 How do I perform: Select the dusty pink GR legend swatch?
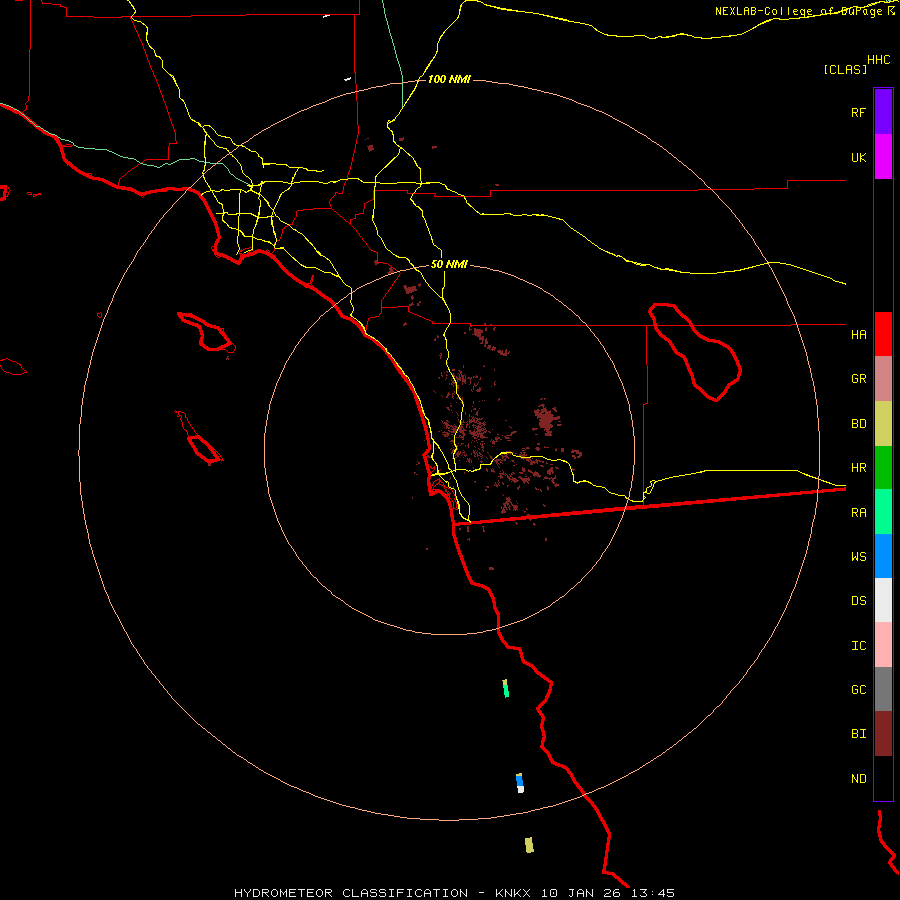pos(883,379)
